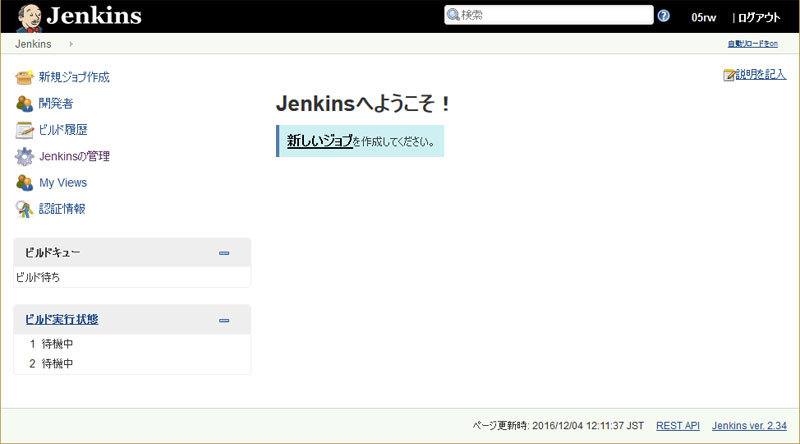The width and height of the screenshot is (800, 444).
Task: Open the REST API footer link
Action: pyautogui.click(x=678, y=426)
